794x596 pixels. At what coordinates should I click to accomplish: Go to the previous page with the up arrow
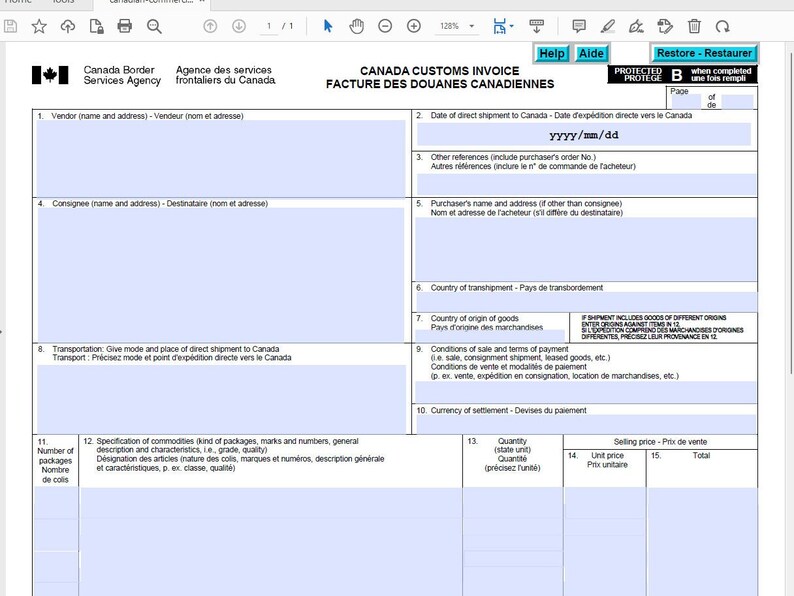pyautogui.click(x=210, y=26)
